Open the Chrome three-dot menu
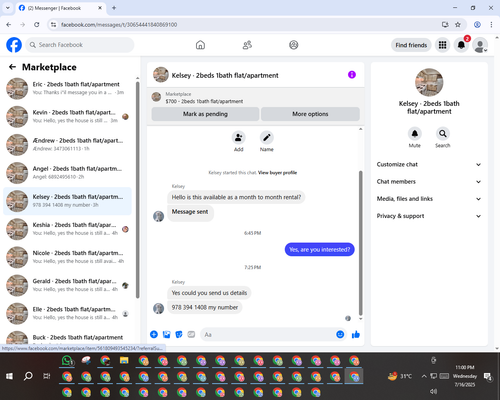Image resolution: width=500 pixels, height=400 pixels. pyautogui.click(x=491, y=25)
